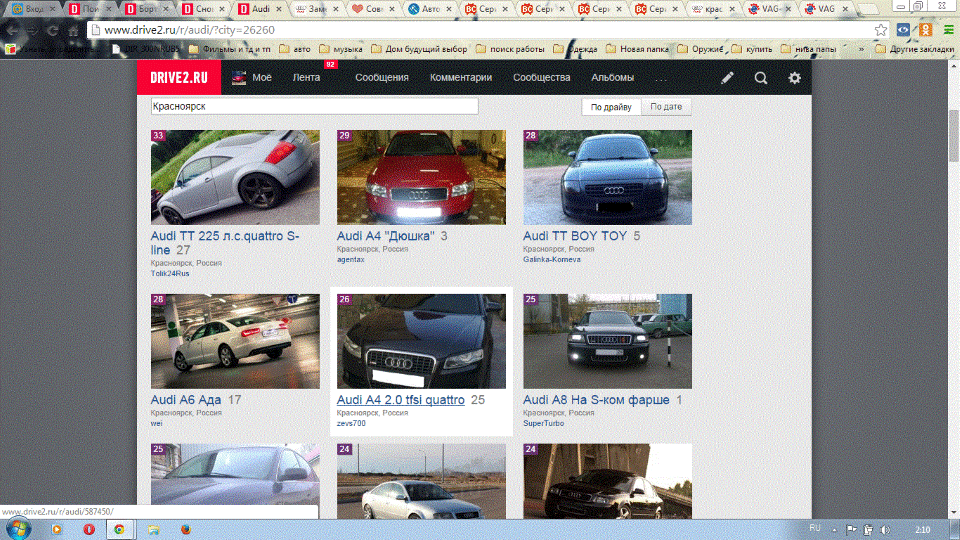The height and width of the screenshot is (540, 960).
Task: Open 'Audi A6 Ада' link
Action: pyautogui.click(x=186, y=400)
